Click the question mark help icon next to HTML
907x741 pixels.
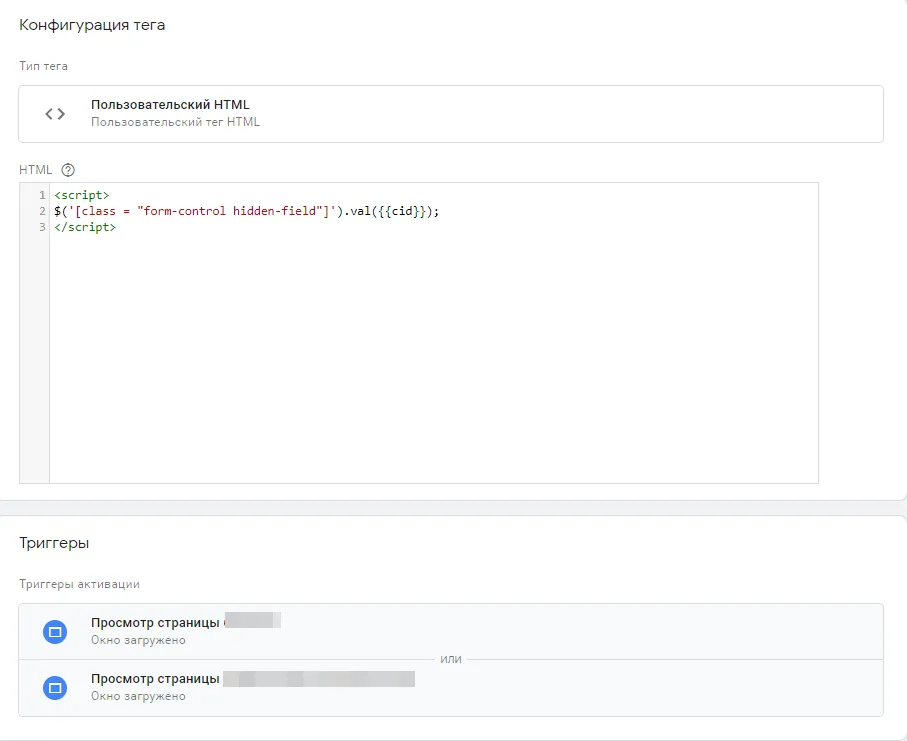[68, 170]
